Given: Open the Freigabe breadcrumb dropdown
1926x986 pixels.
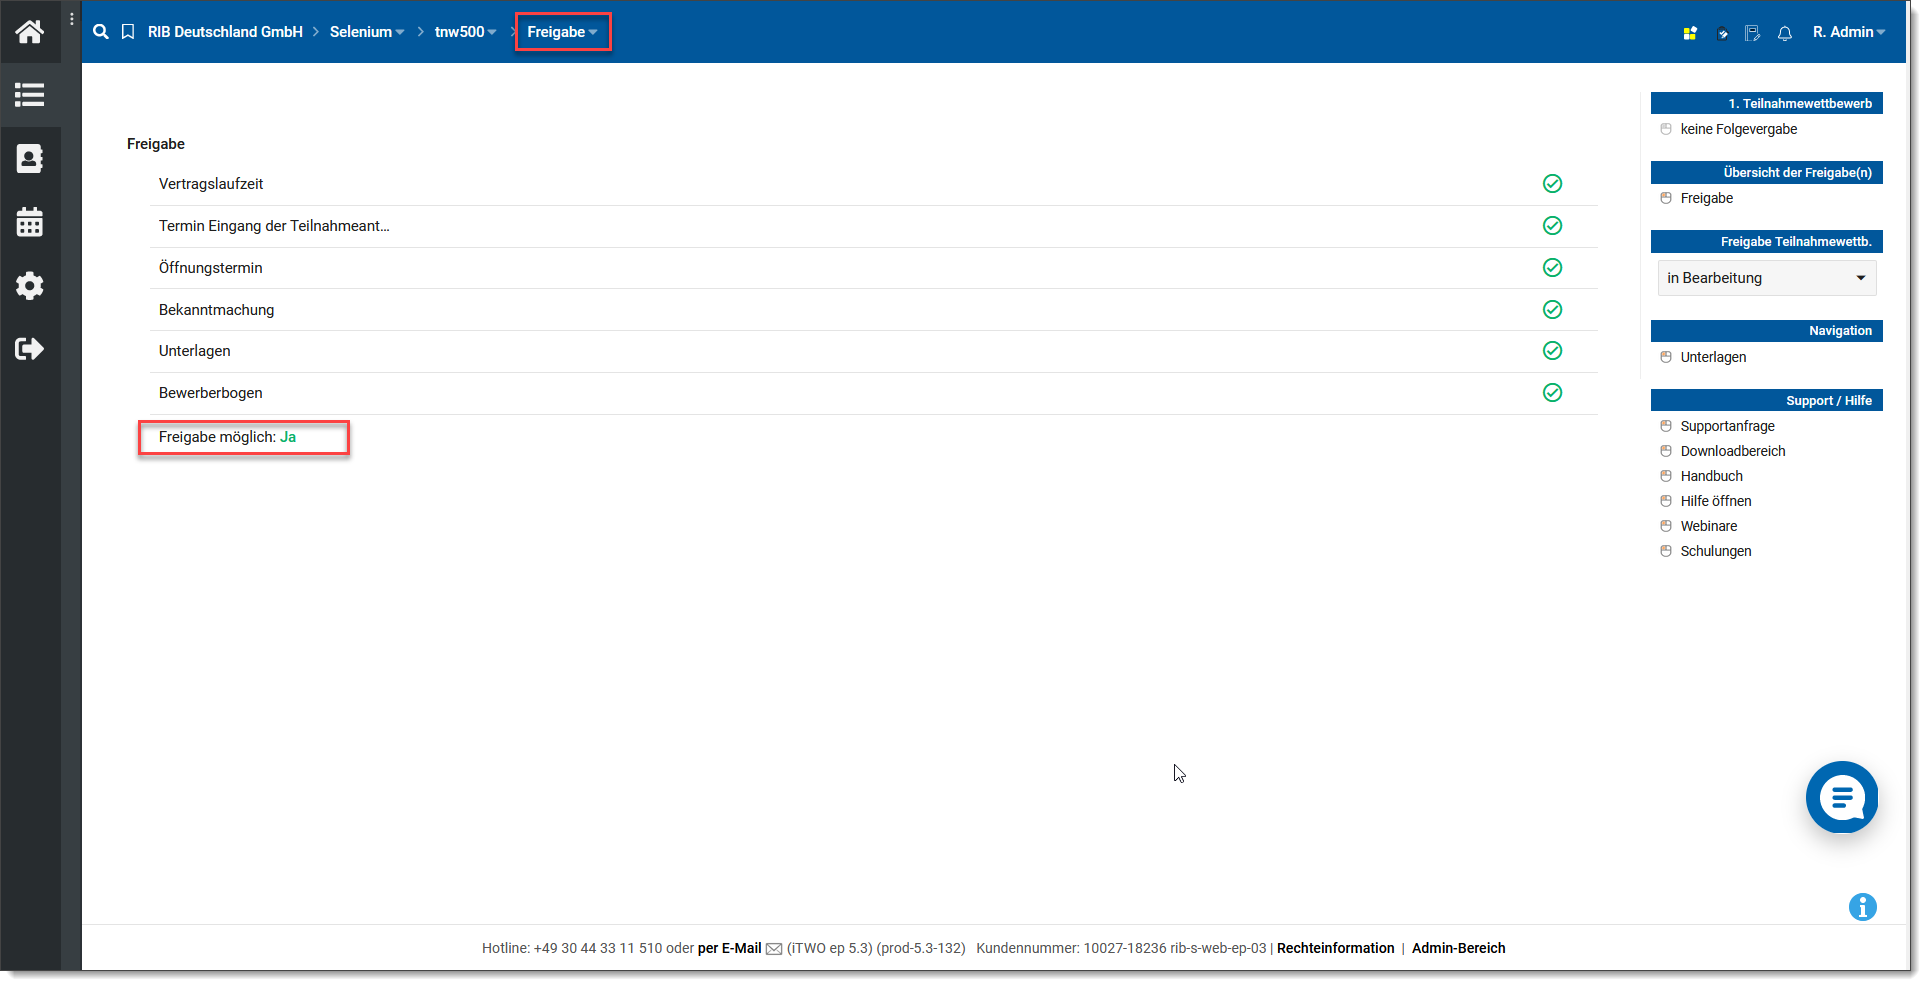Looking at the screenshot, I should [x=562, y=32].
